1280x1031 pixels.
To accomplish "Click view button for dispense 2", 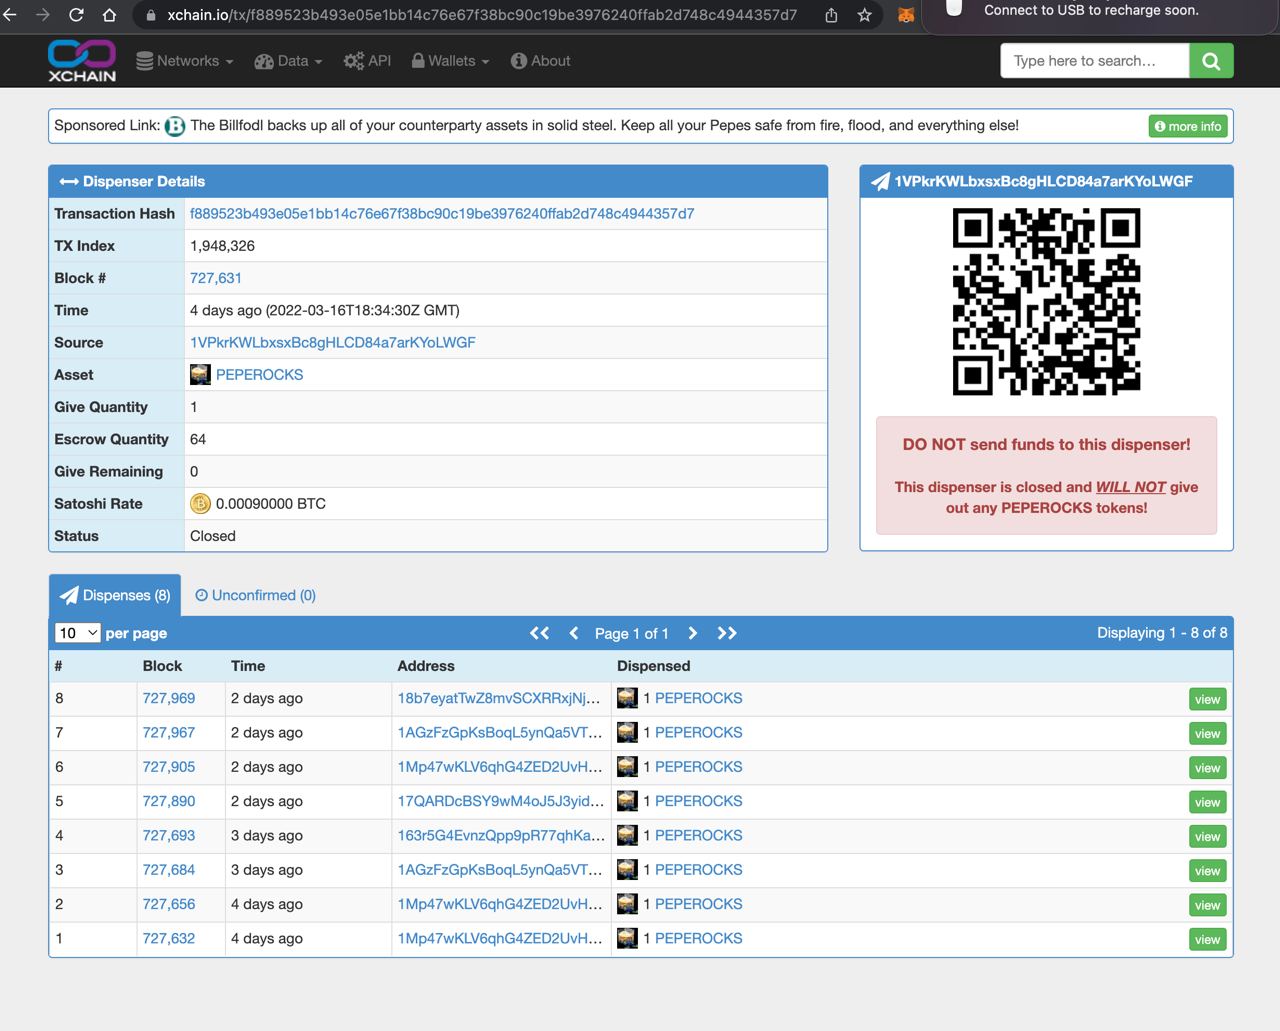I will (1207, 905).
